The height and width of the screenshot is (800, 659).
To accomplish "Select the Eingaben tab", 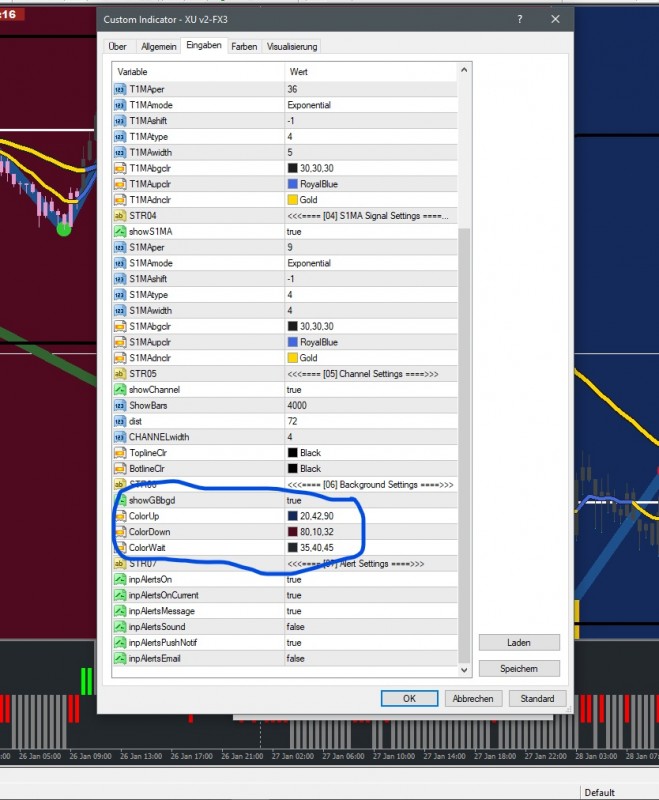I will pos(204,45).
